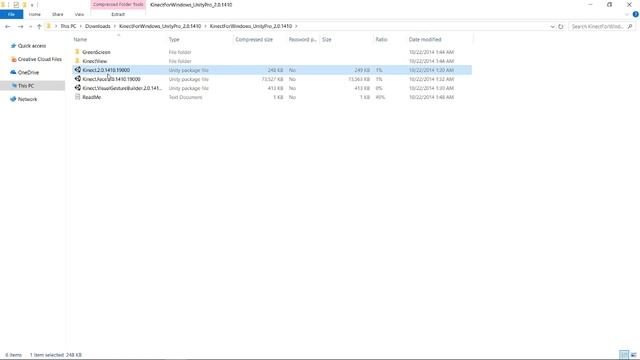Select the ReadMe text document

(x=91, y=97)
